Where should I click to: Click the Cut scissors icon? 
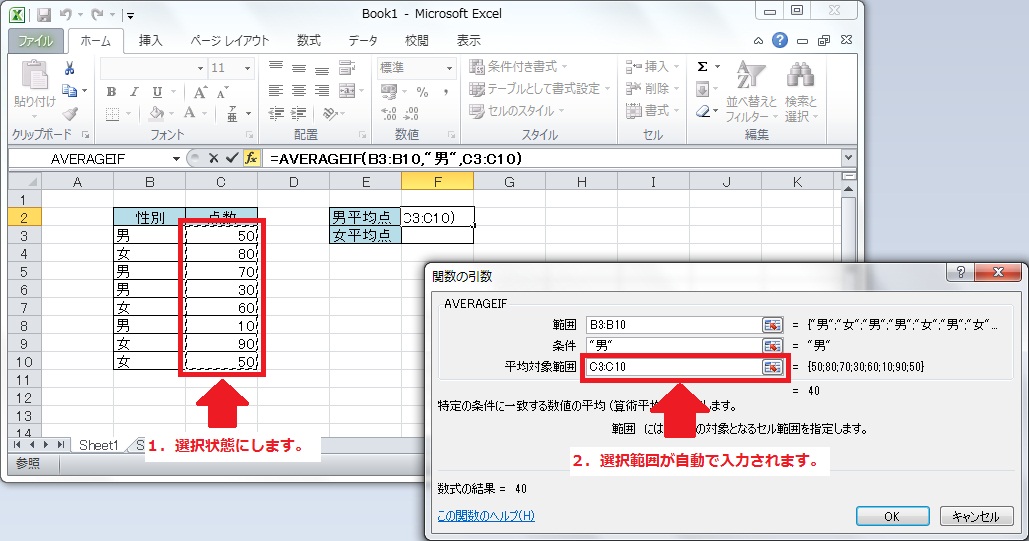[70, 68]
